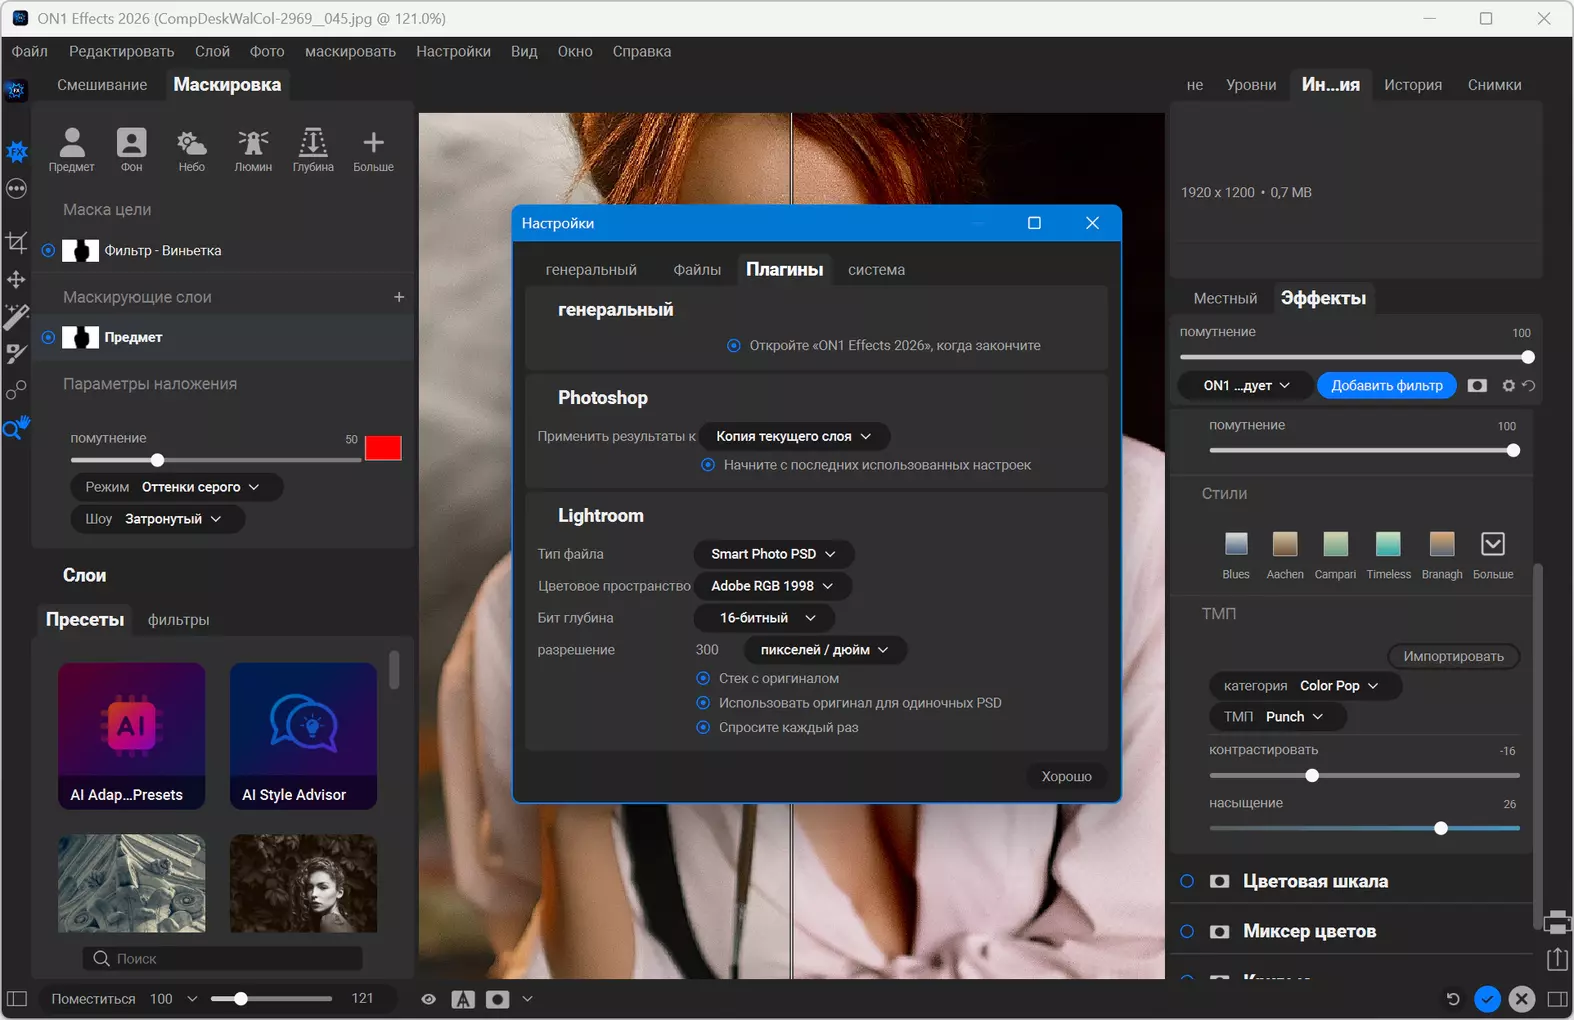This screenshot has width=1574, height=1020.
Task: Select radio 'Стек с оригиналом'
Action: 703,678
